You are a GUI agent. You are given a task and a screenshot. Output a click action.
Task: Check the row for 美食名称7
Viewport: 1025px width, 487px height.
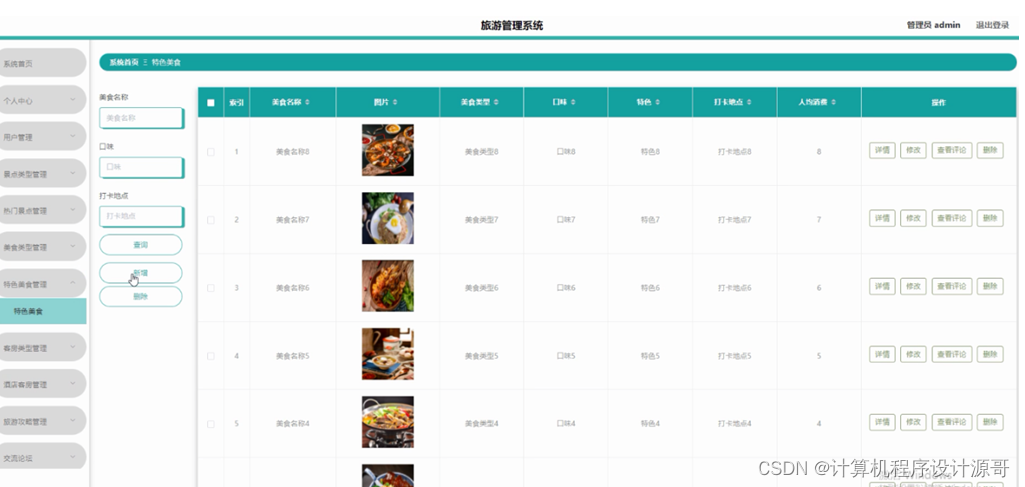(x=210, y=220)
